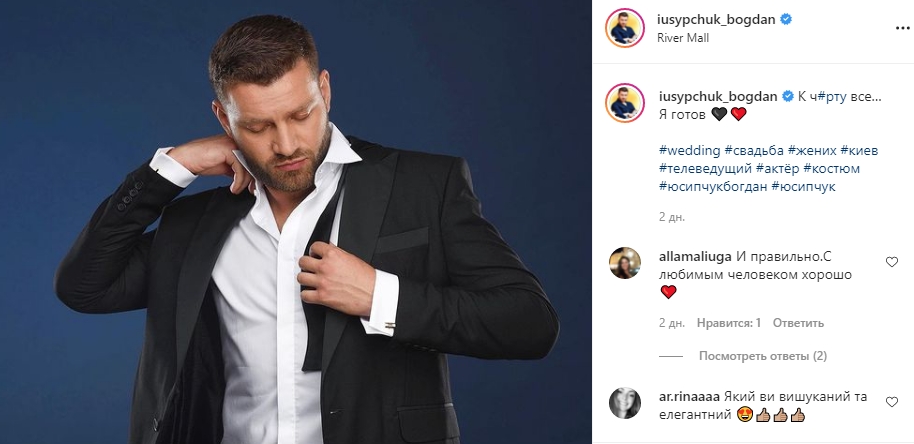This screenshot has height=444, width=914.
Task: Expand 'Посмотреть ответы (2)' replies
Action: (763, 356)
